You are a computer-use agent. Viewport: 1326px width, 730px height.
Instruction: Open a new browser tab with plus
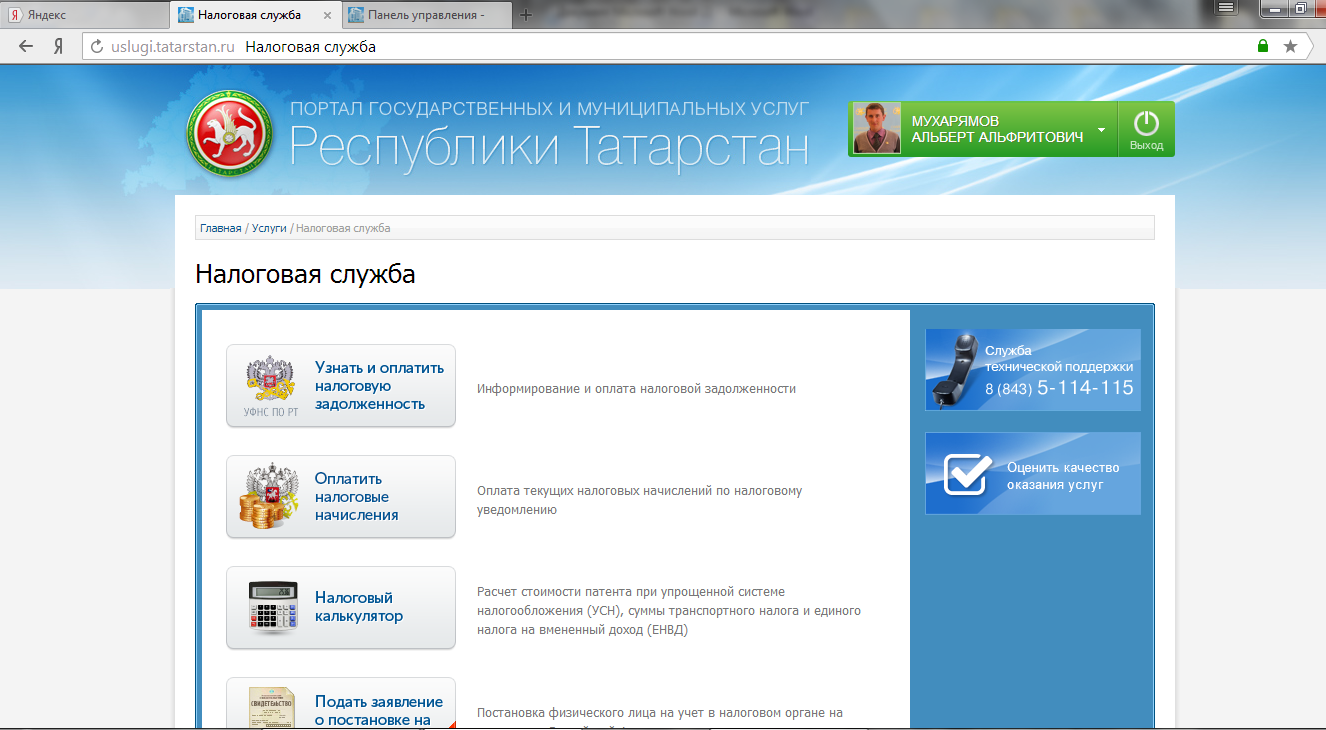pos(526,15)
